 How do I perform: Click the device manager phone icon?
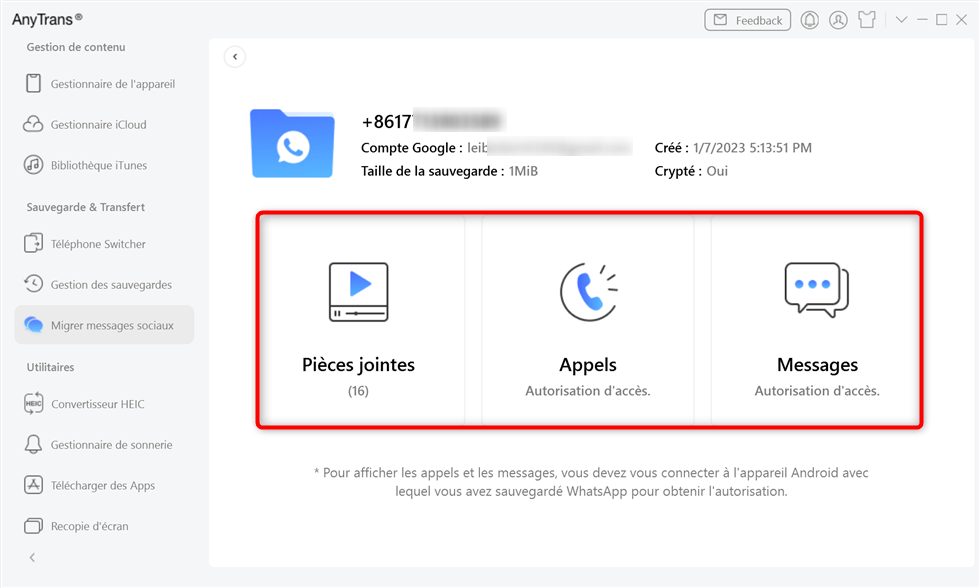click(x=34, y=83)
